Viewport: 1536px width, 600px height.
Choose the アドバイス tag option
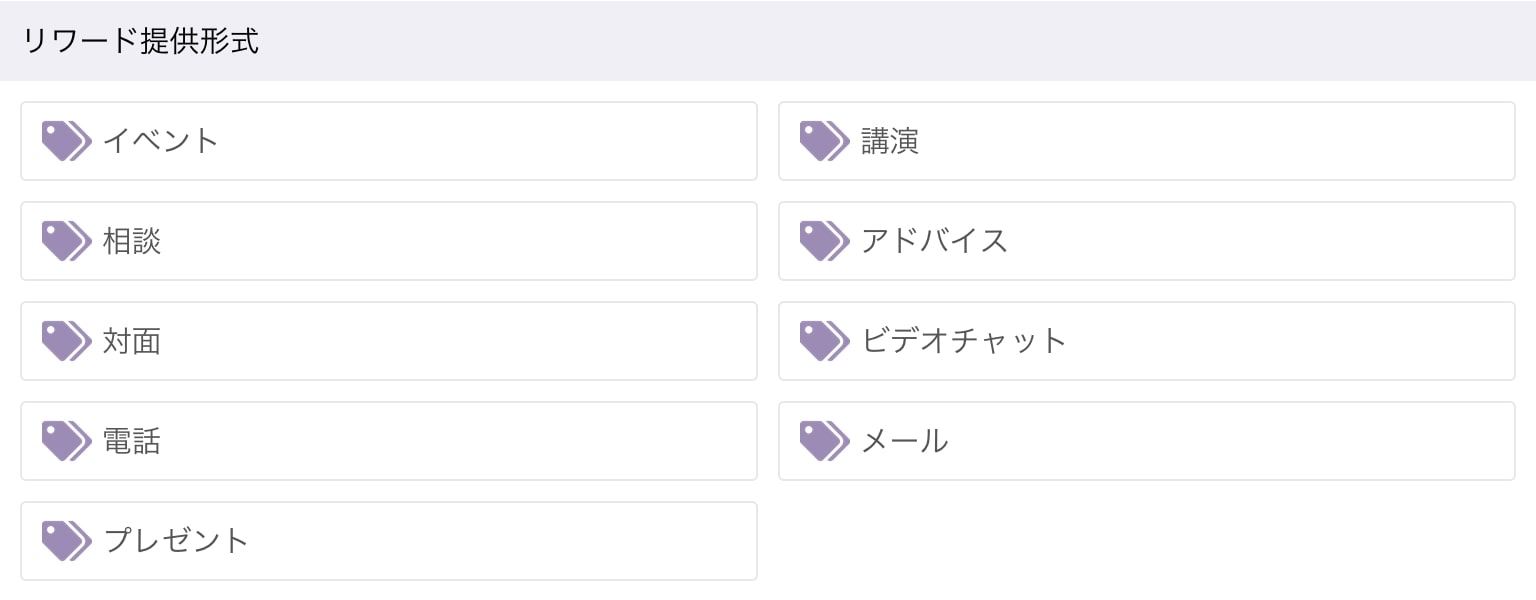(1147, 241)
